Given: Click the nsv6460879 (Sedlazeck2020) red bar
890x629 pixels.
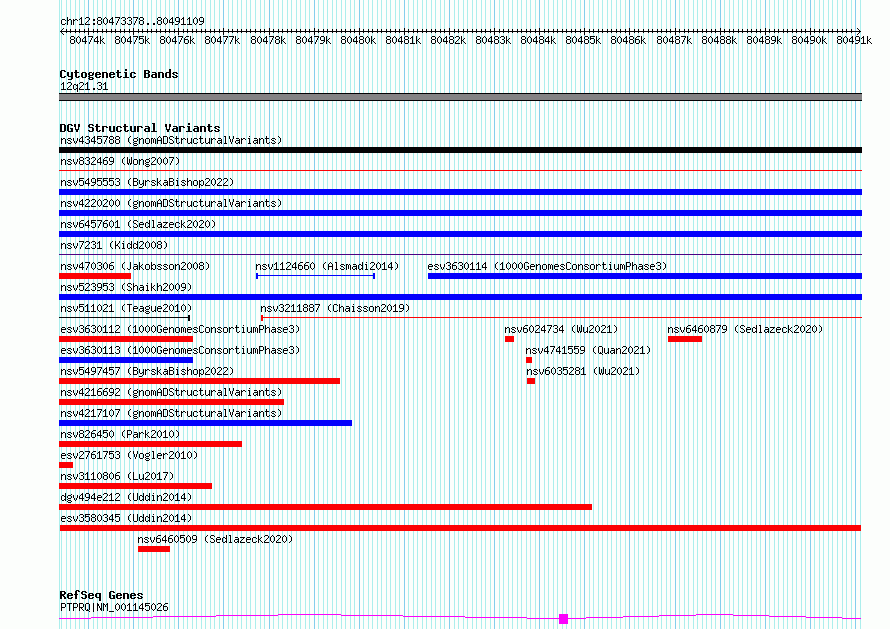Looking at the screenshot, I should coord(685,339).
